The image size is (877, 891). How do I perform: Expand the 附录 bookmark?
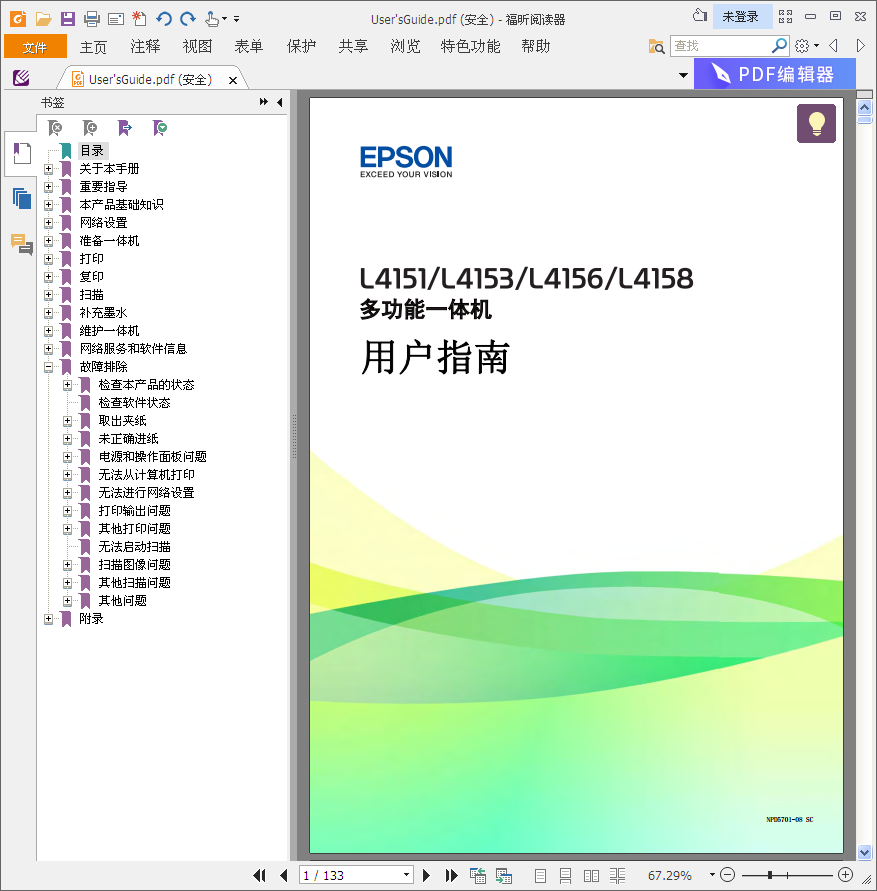pyautogui.click(x=48, y=619)
